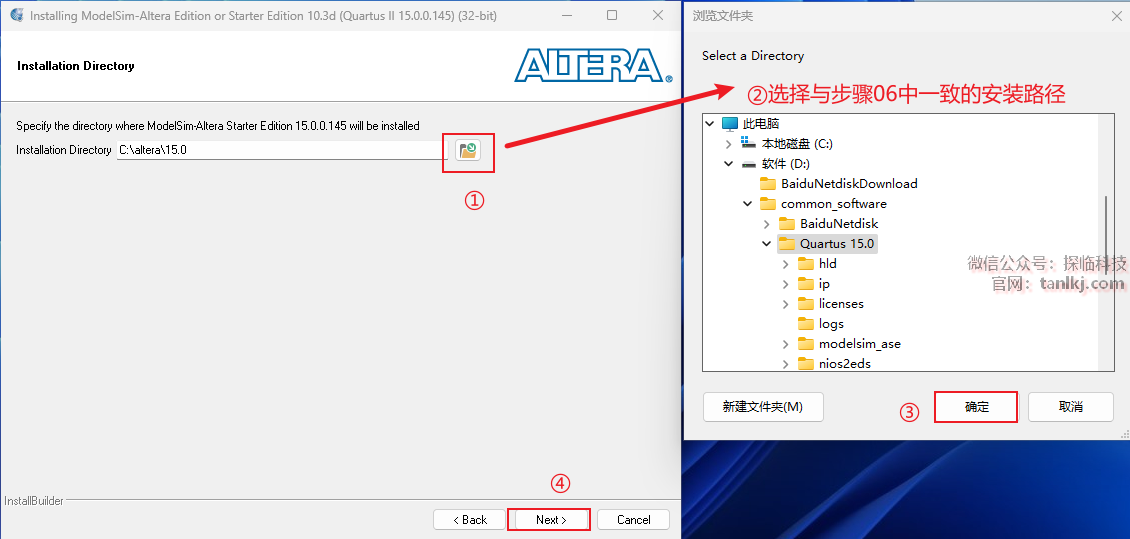Select 此电脑 in the directory tree
Screen dimensions: 1130x539
(x=761, y=124)
